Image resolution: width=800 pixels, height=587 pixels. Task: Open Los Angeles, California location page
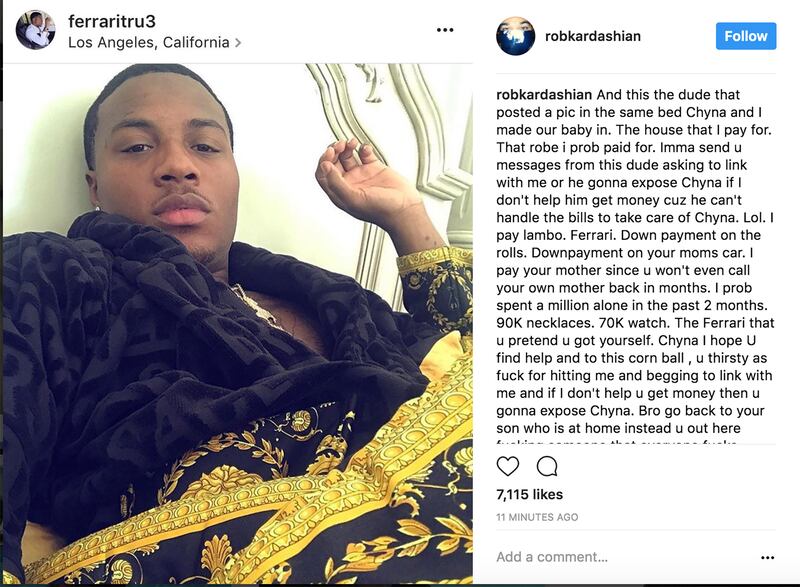pyautogui.click(x=148, y=42)
